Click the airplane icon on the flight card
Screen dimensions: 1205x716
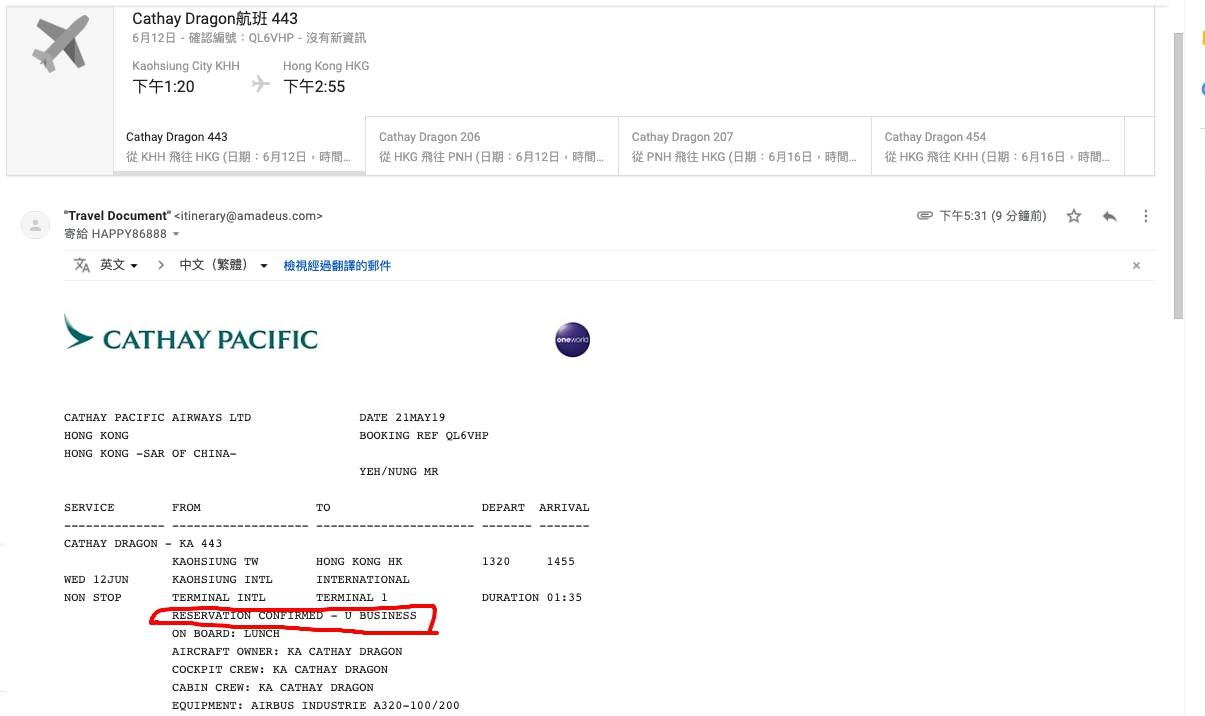point(60,44)
